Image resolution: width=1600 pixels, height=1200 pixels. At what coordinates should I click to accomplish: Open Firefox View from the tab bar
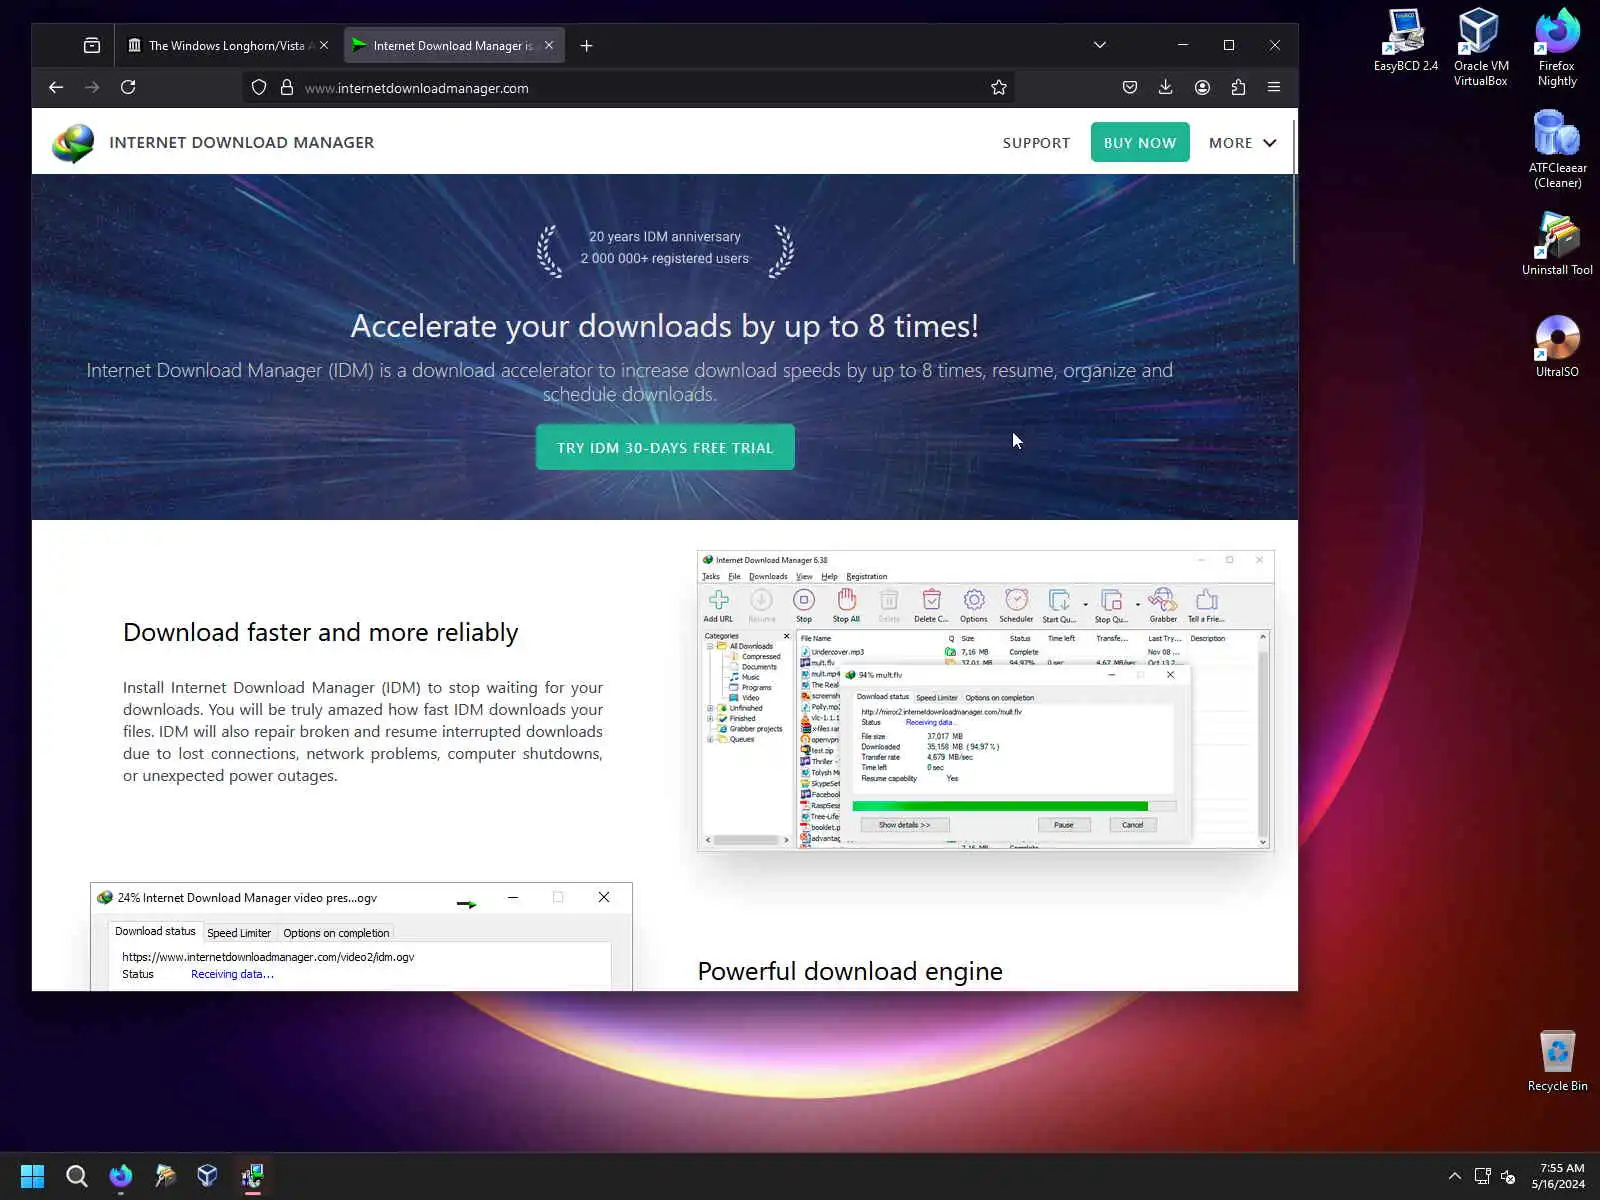tap(92, 45)
